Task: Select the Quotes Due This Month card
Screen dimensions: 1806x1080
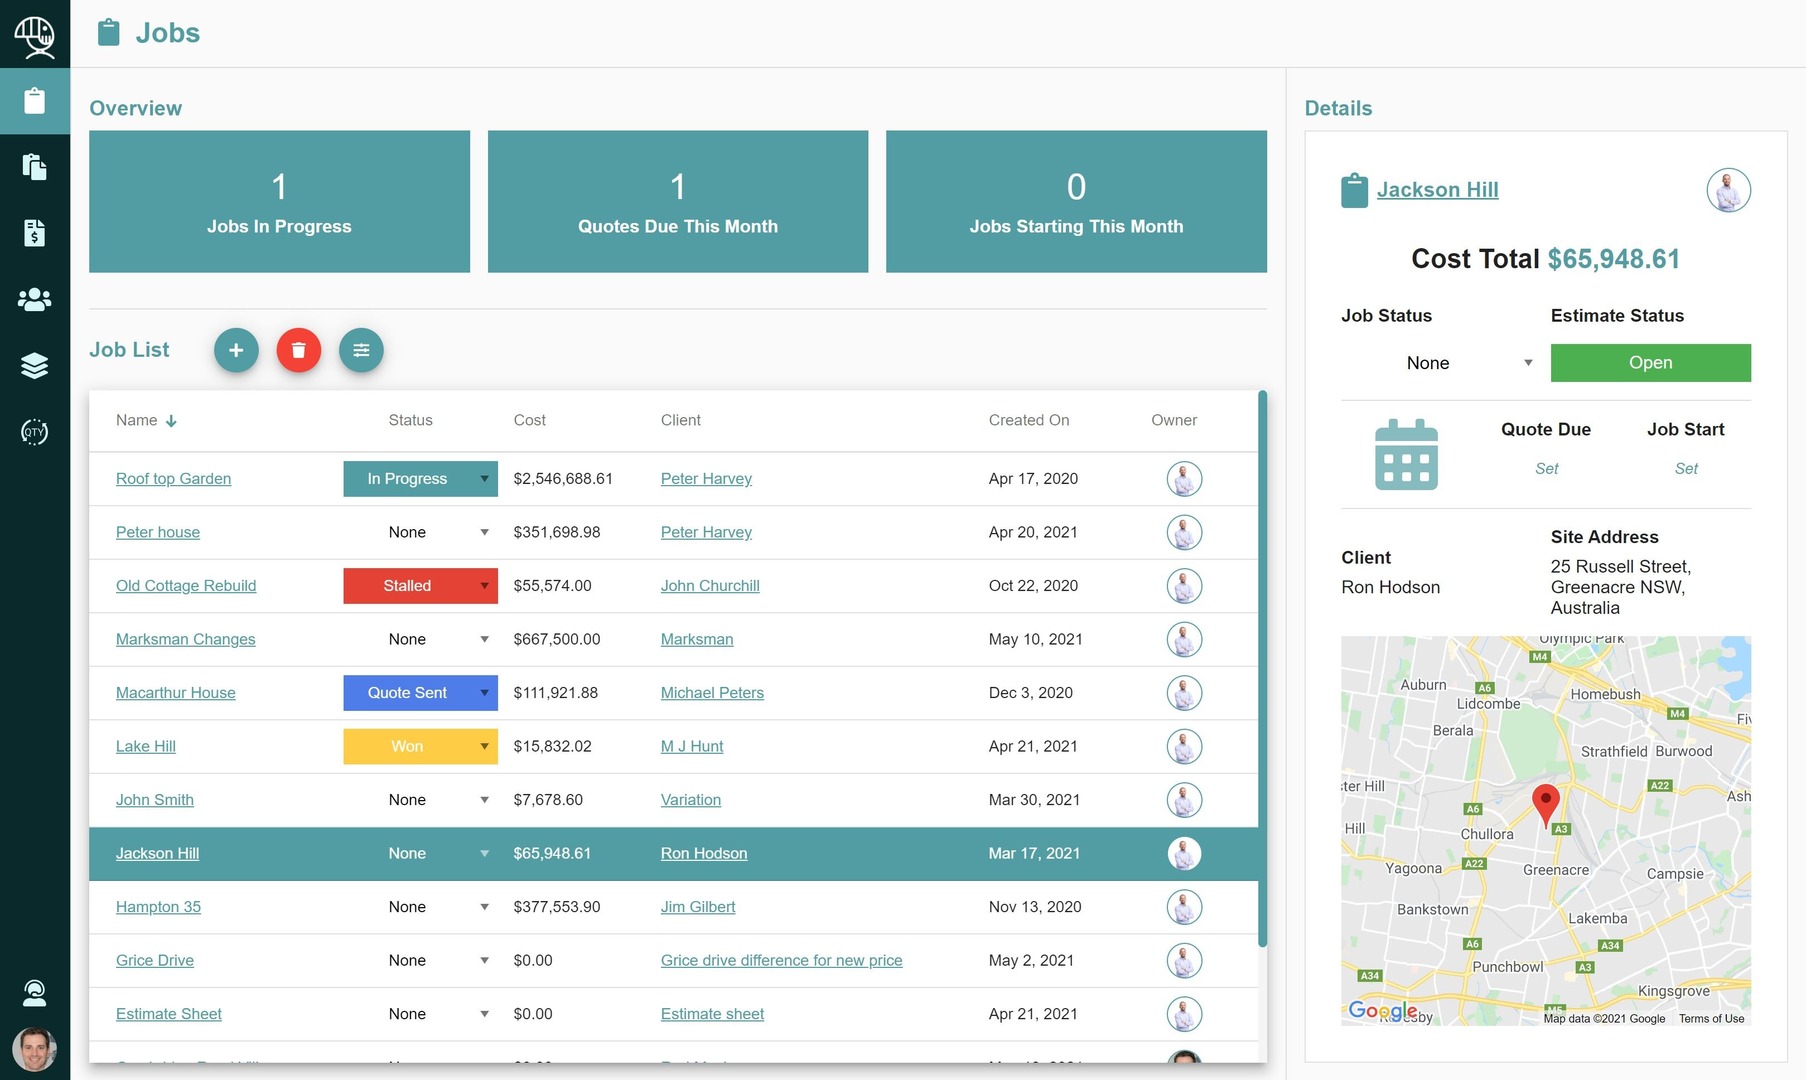Action: [677, 201]
